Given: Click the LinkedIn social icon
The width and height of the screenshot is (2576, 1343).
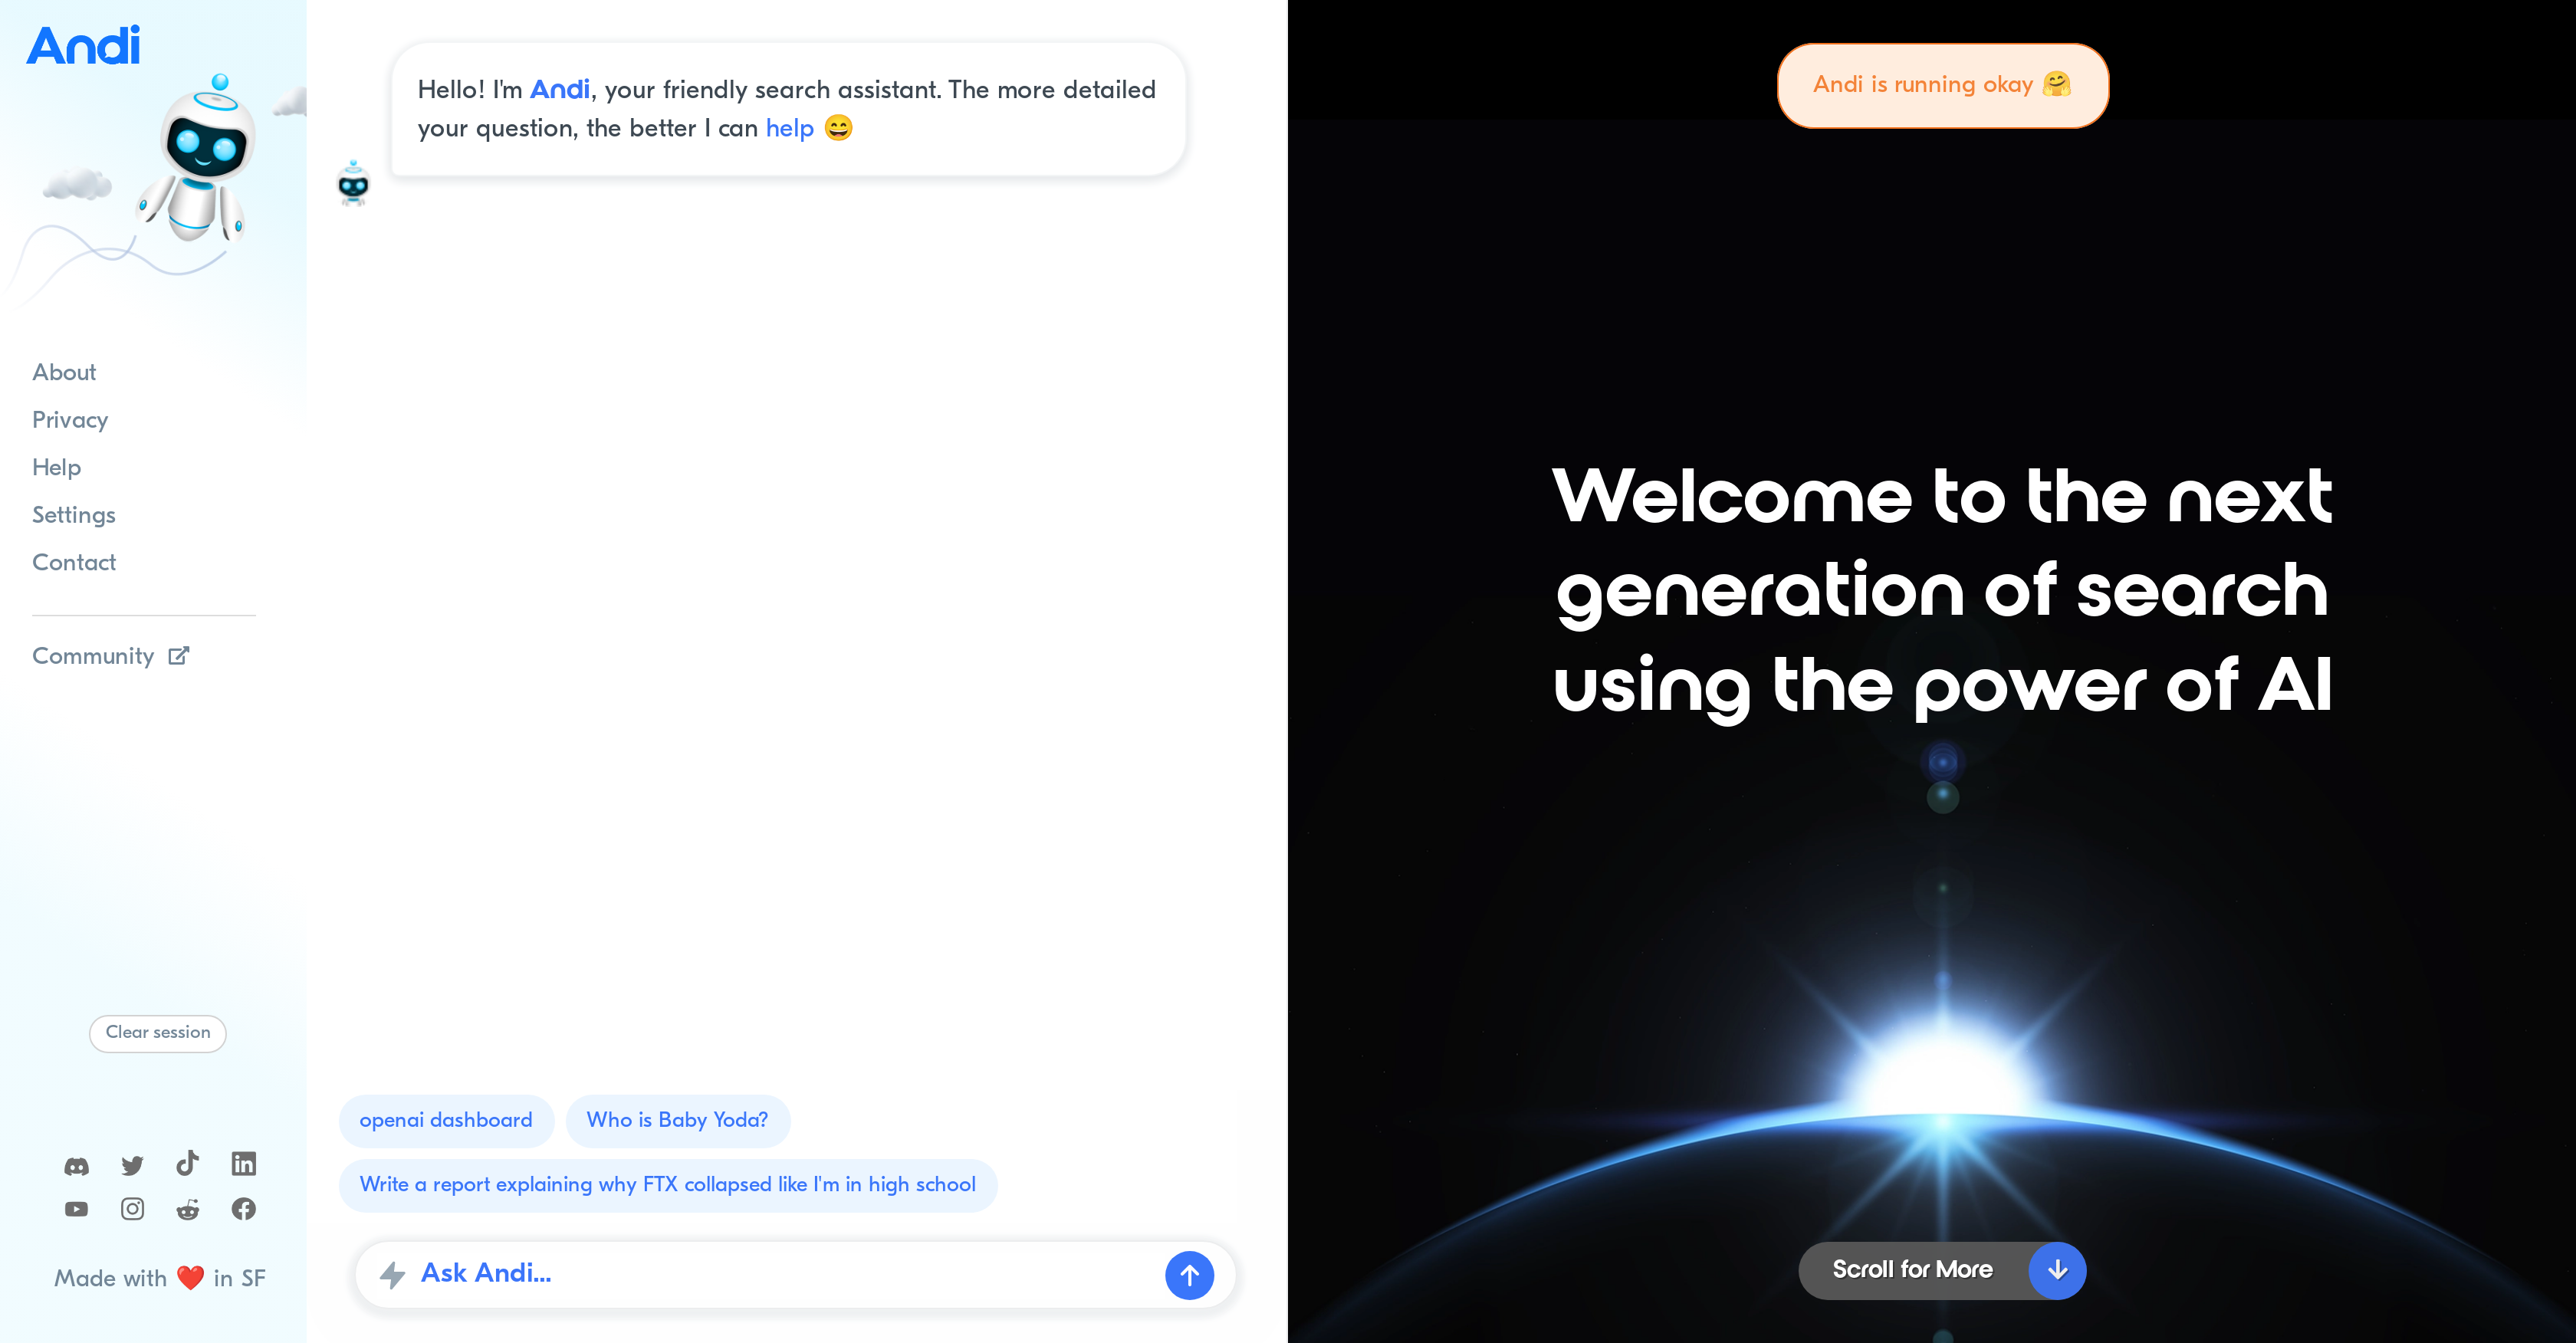Looking at the screenshot, I should 244,1164.
